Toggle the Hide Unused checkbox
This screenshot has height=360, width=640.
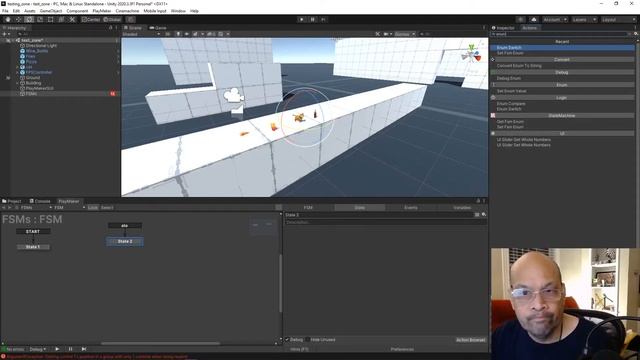tap(307, 340)
